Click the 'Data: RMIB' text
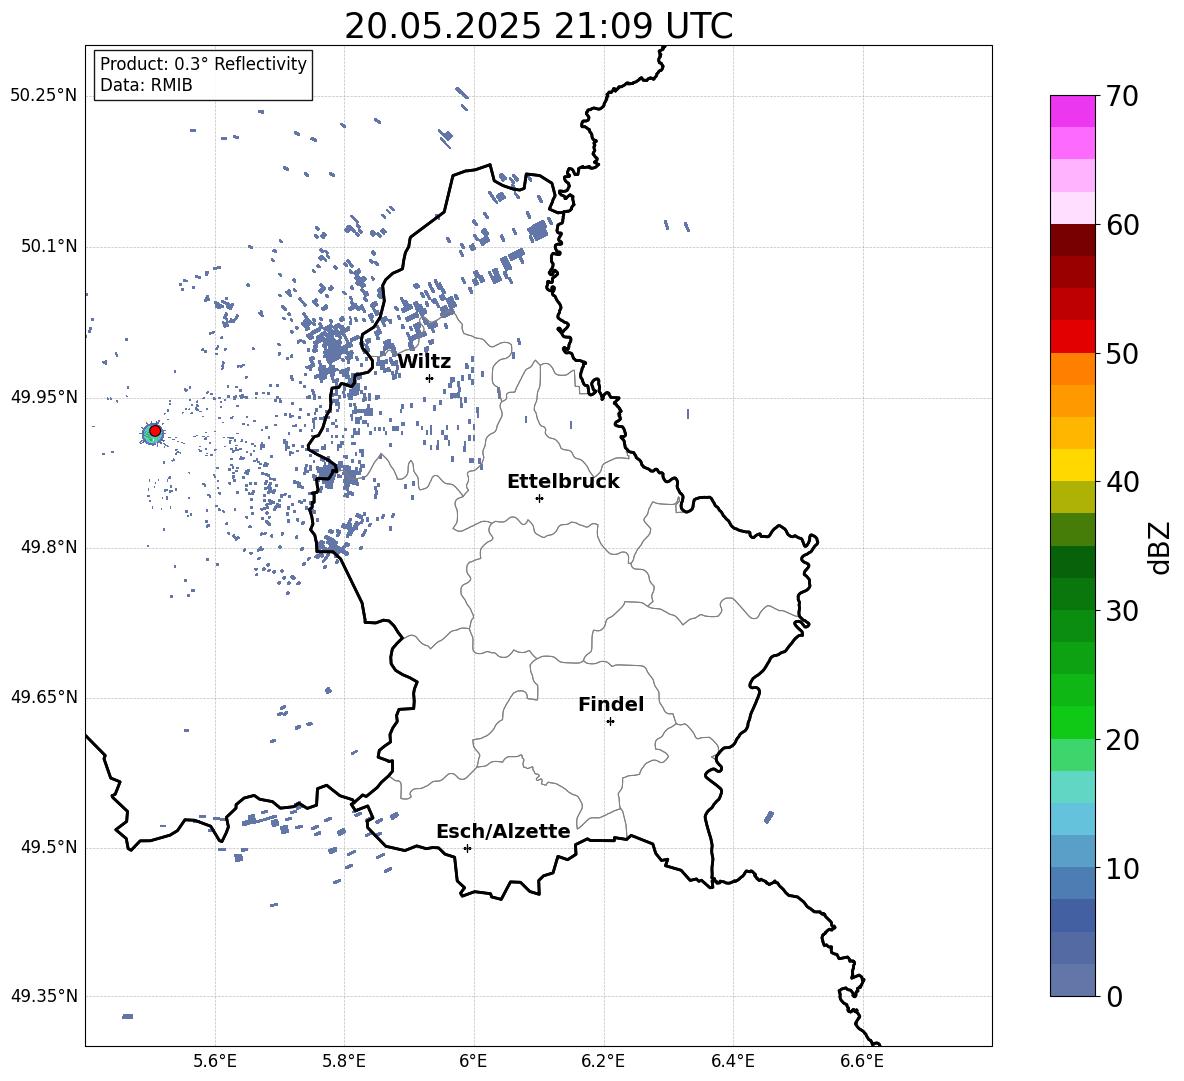Image resolution: width=1184 pixels, height=1081 pixels. pyautogui.click(x=146, y=85)
